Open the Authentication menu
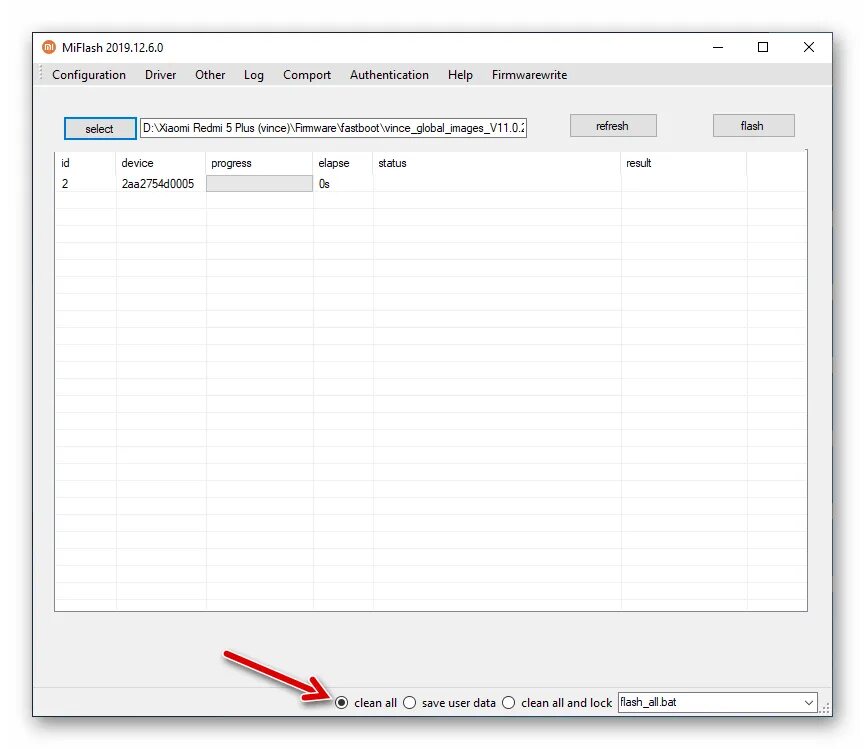 [389, 75]
